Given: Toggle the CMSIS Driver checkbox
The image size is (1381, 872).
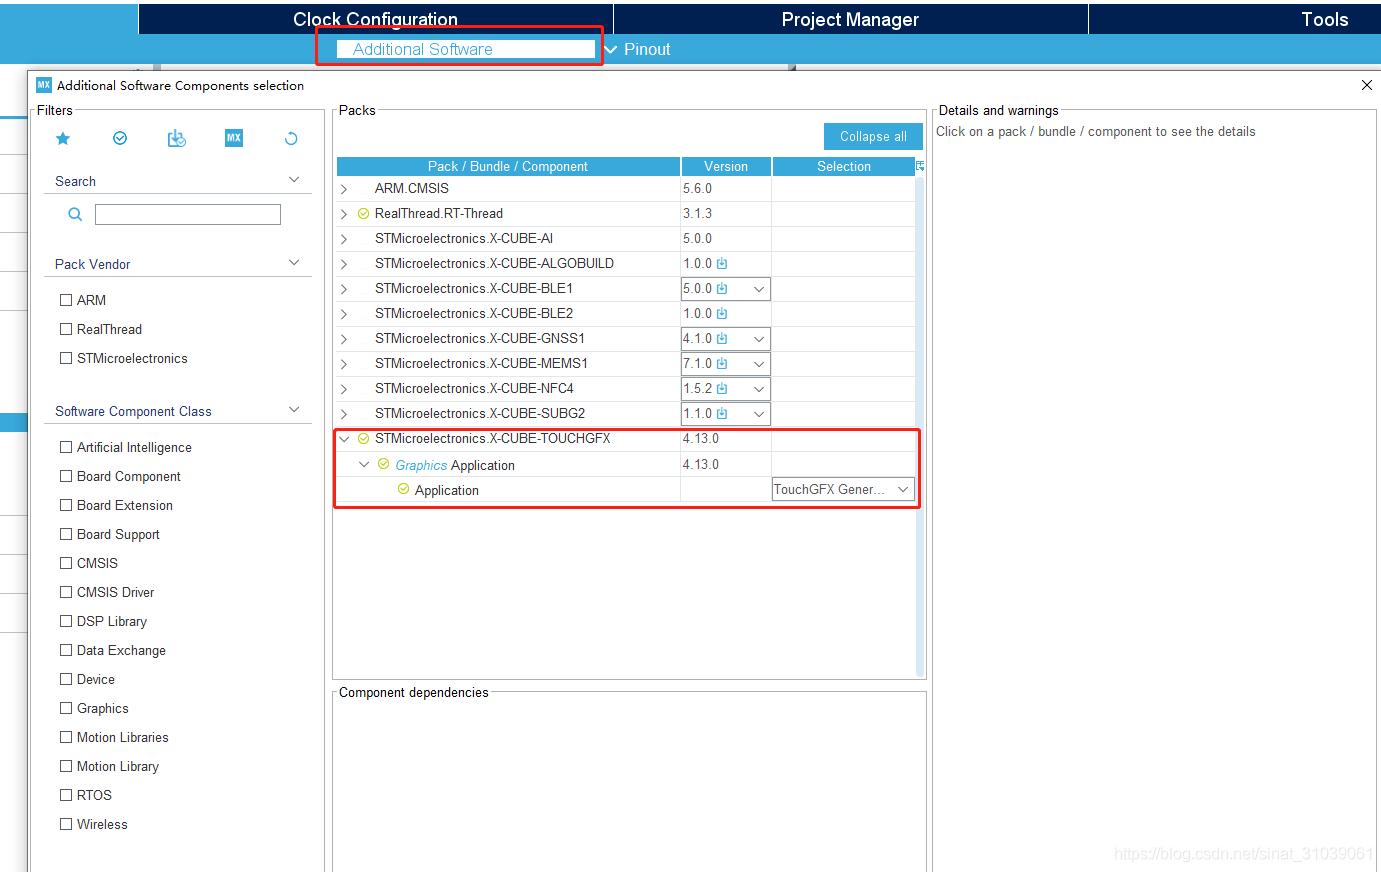Looking at the screenshot, I should pyautogui.click(x=66, y=592).
